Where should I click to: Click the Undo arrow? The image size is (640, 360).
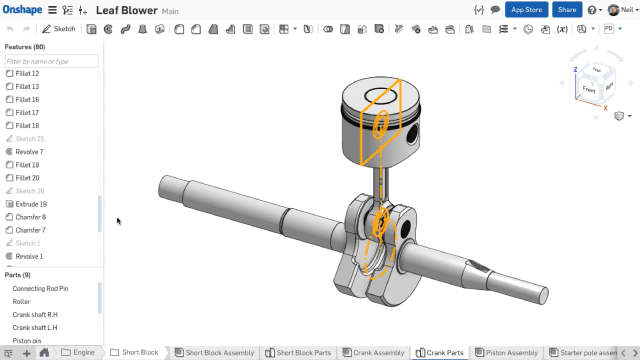tap(10, 29)
